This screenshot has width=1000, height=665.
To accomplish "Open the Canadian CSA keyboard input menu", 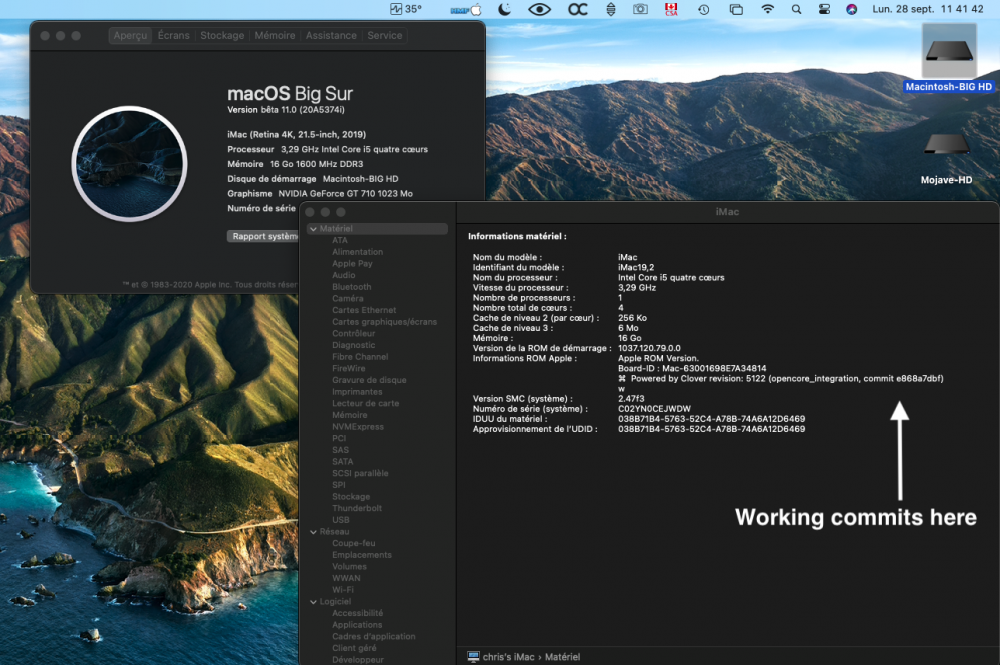I will coord(672,9).
